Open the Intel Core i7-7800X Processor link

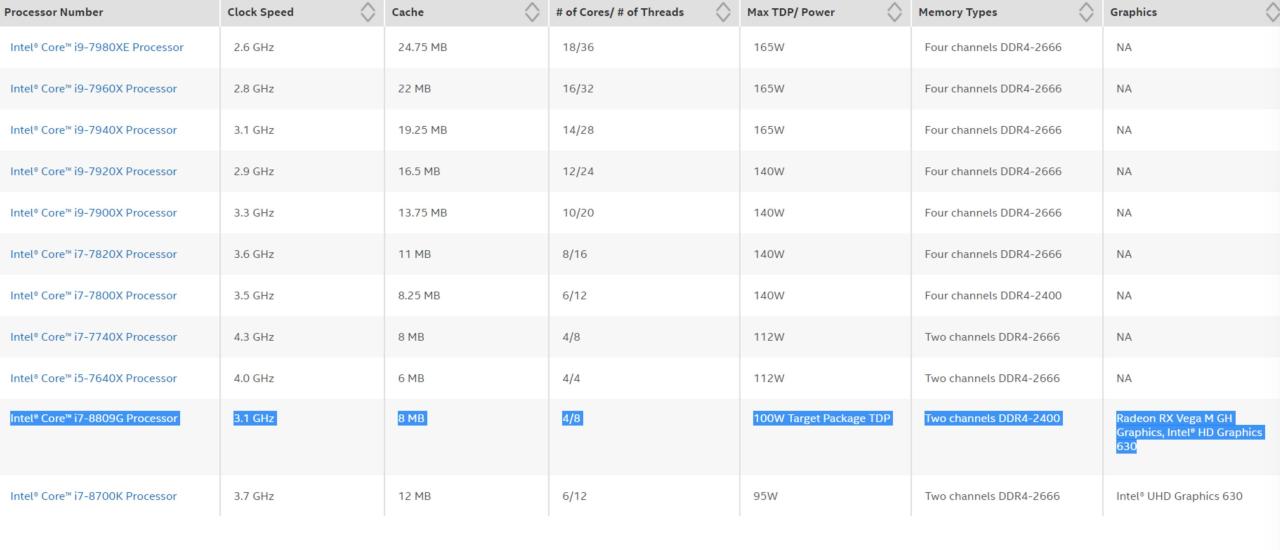pos(93,296)
